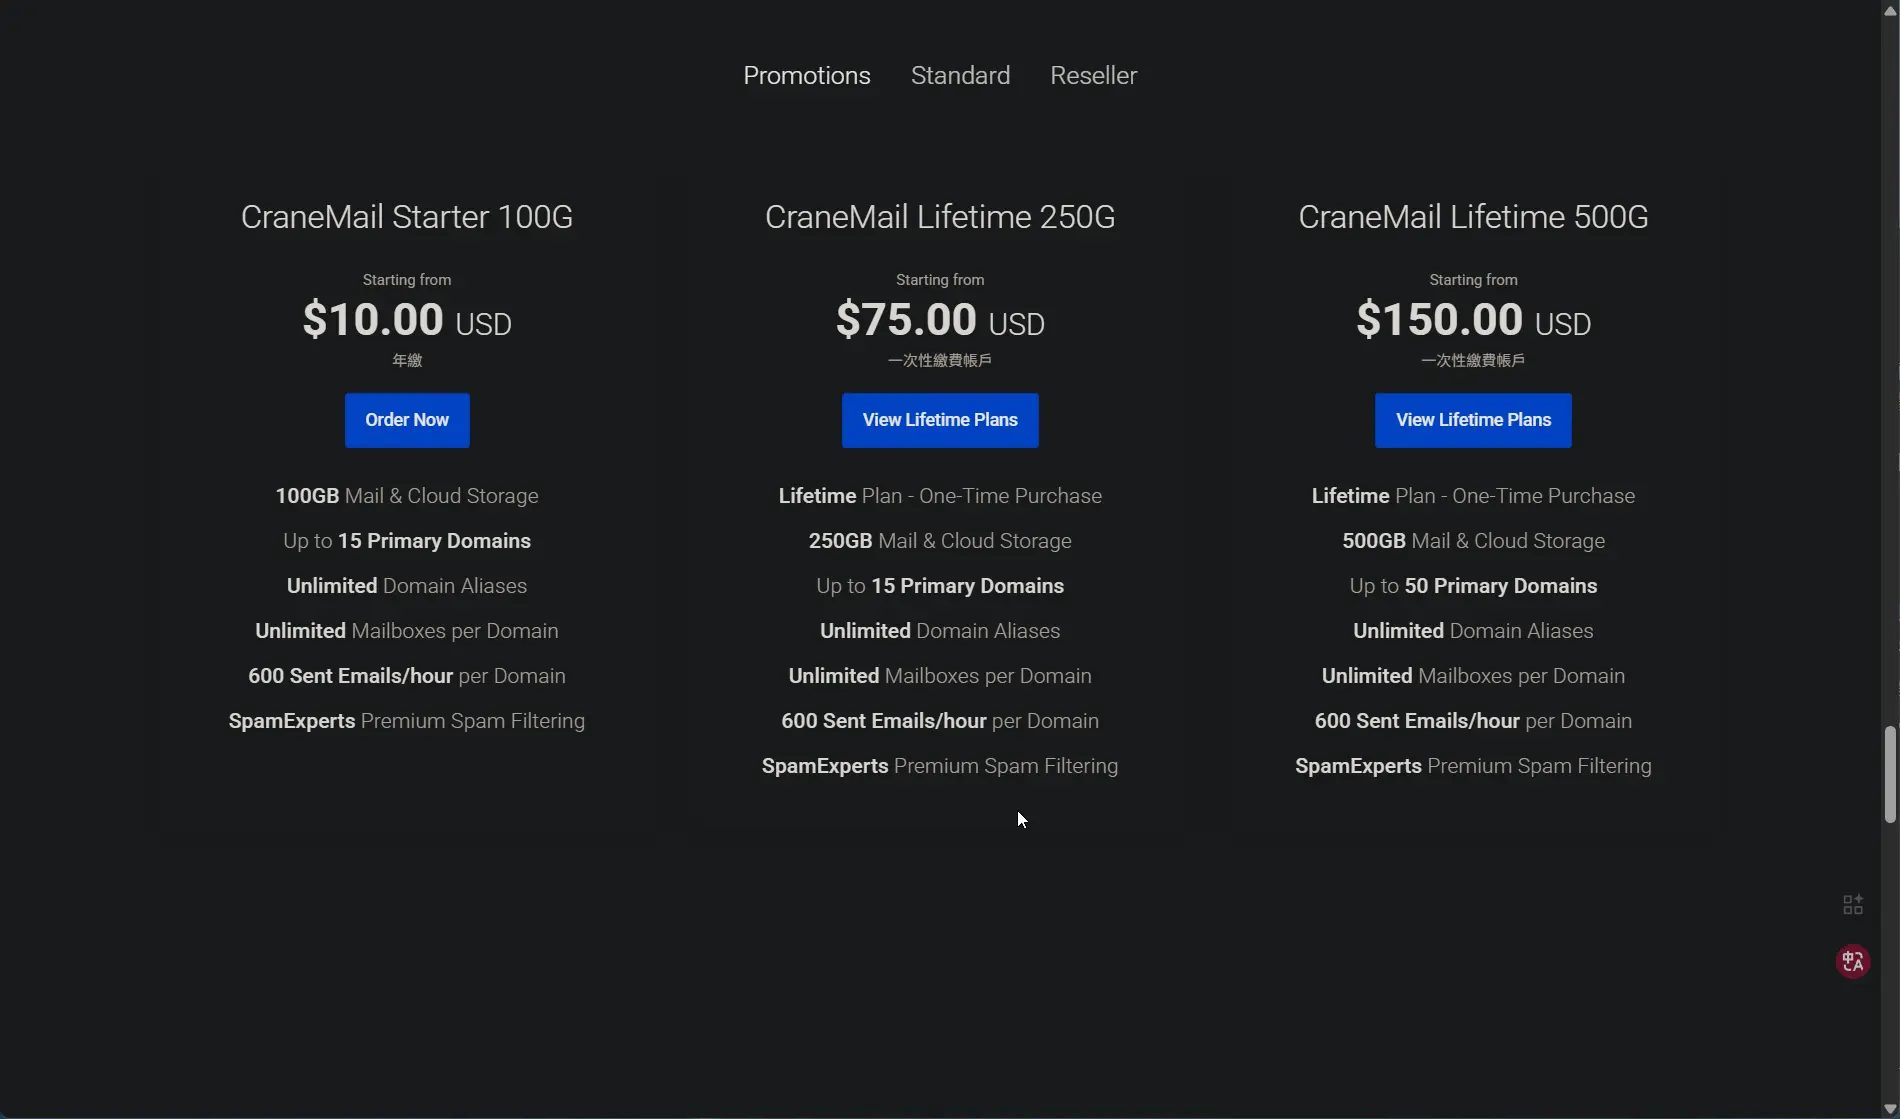The height and width of the screenshot is (1119, 1900).
Task: Click the $150.00 USD price
Action: pos(1472,320)
